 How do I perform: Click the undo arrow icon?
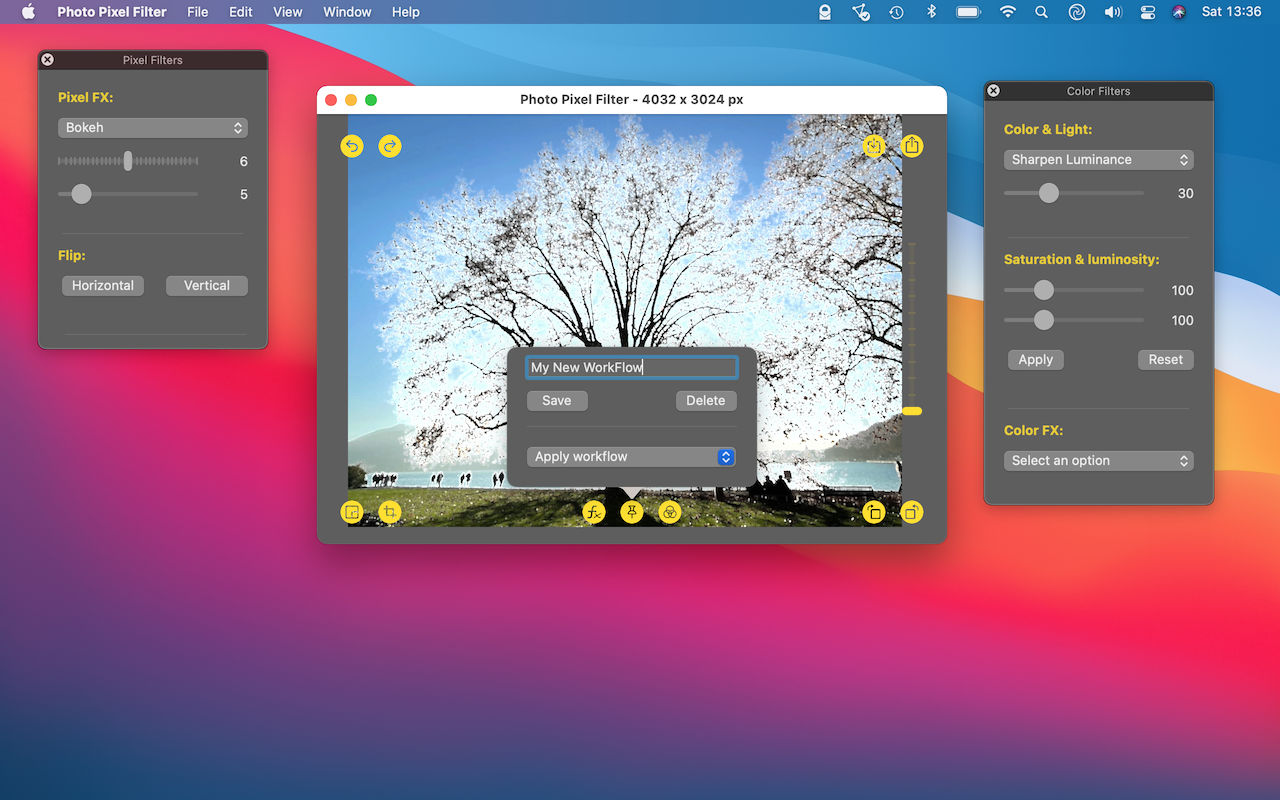coord(352,146)
